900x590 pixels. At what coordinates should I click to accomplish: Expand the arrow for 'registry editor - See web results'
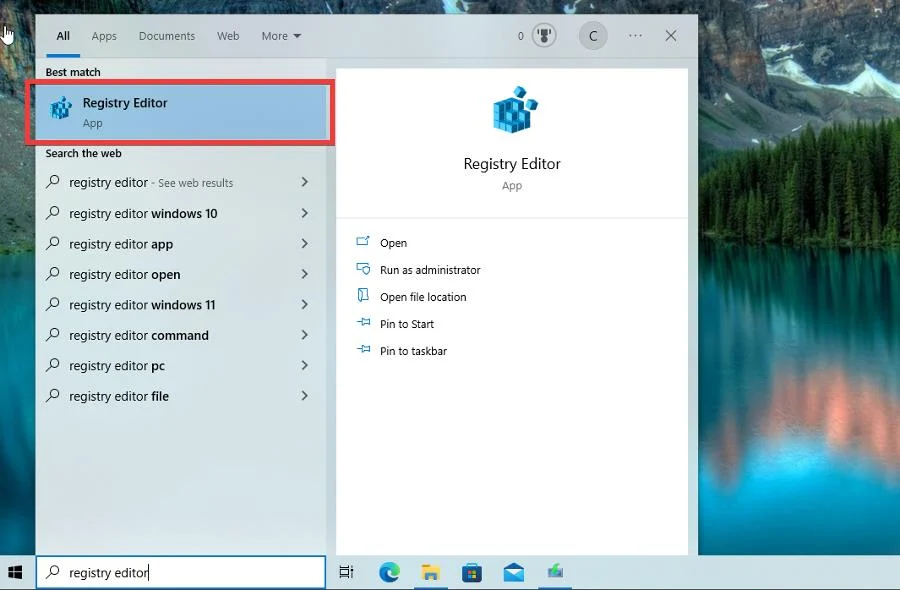[305, 182]
